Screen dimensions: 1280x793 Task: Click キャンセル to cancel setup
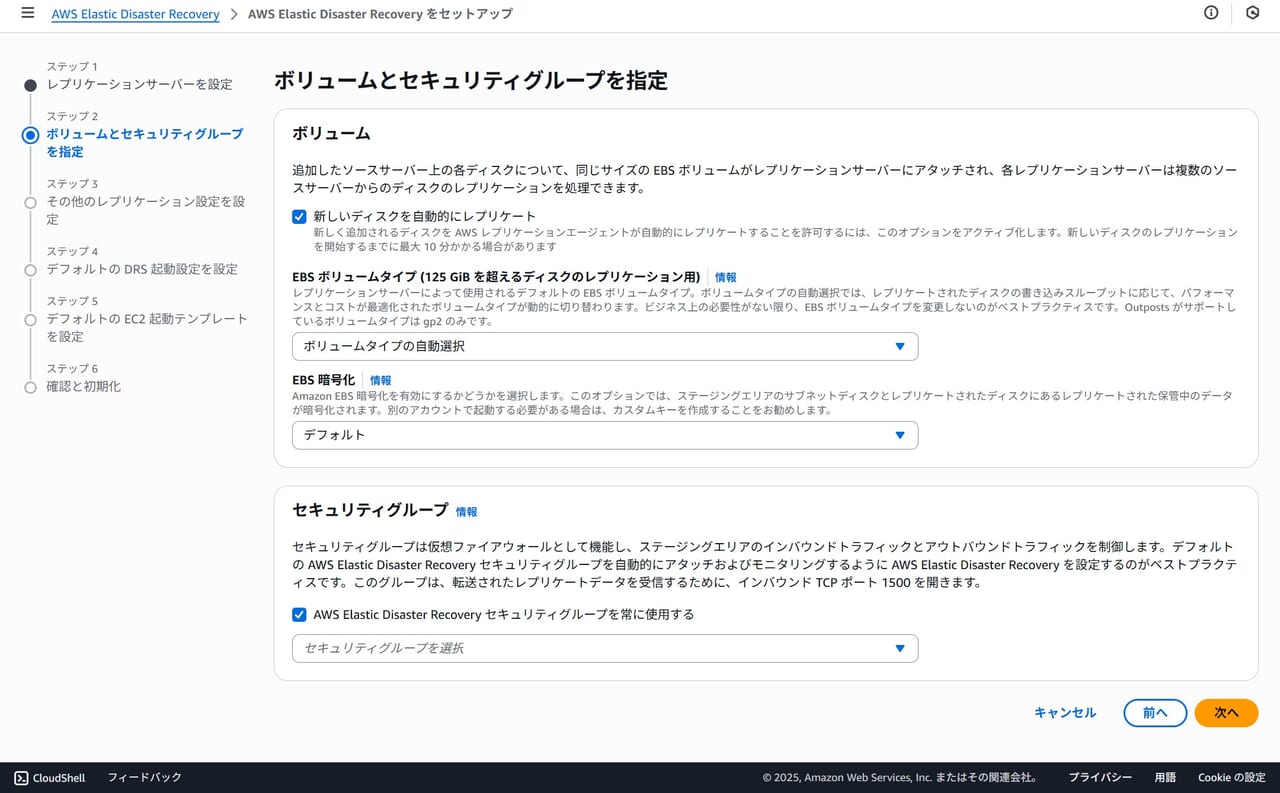[1065, 712]
